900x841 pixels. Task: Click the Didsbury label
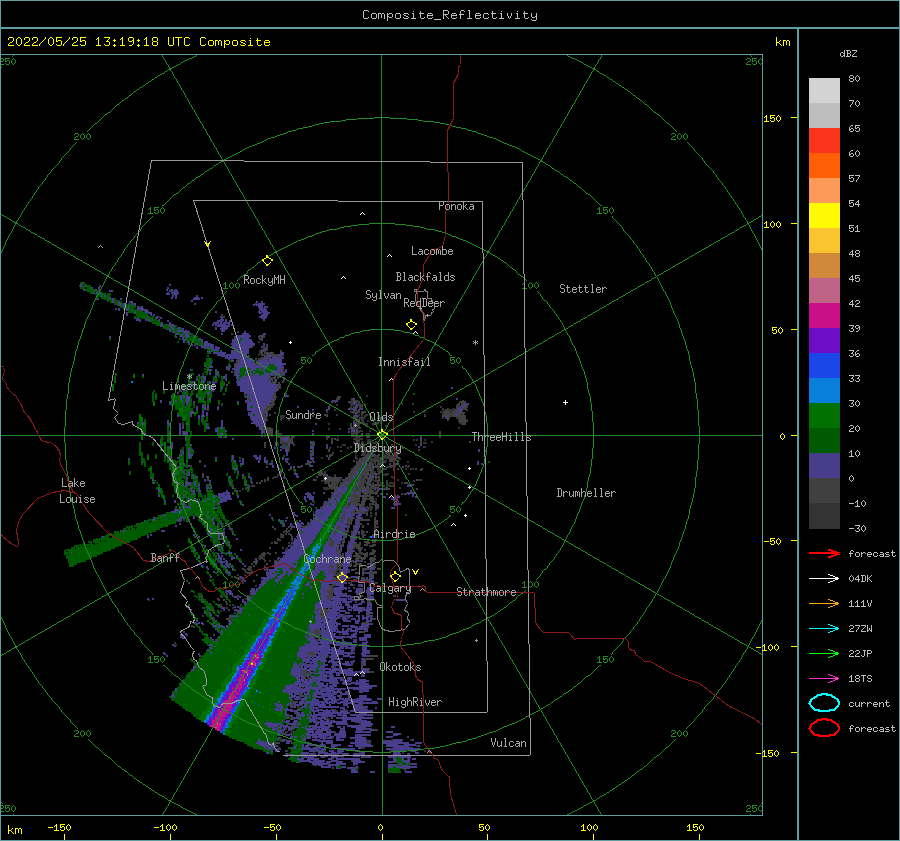pos(377,448)
